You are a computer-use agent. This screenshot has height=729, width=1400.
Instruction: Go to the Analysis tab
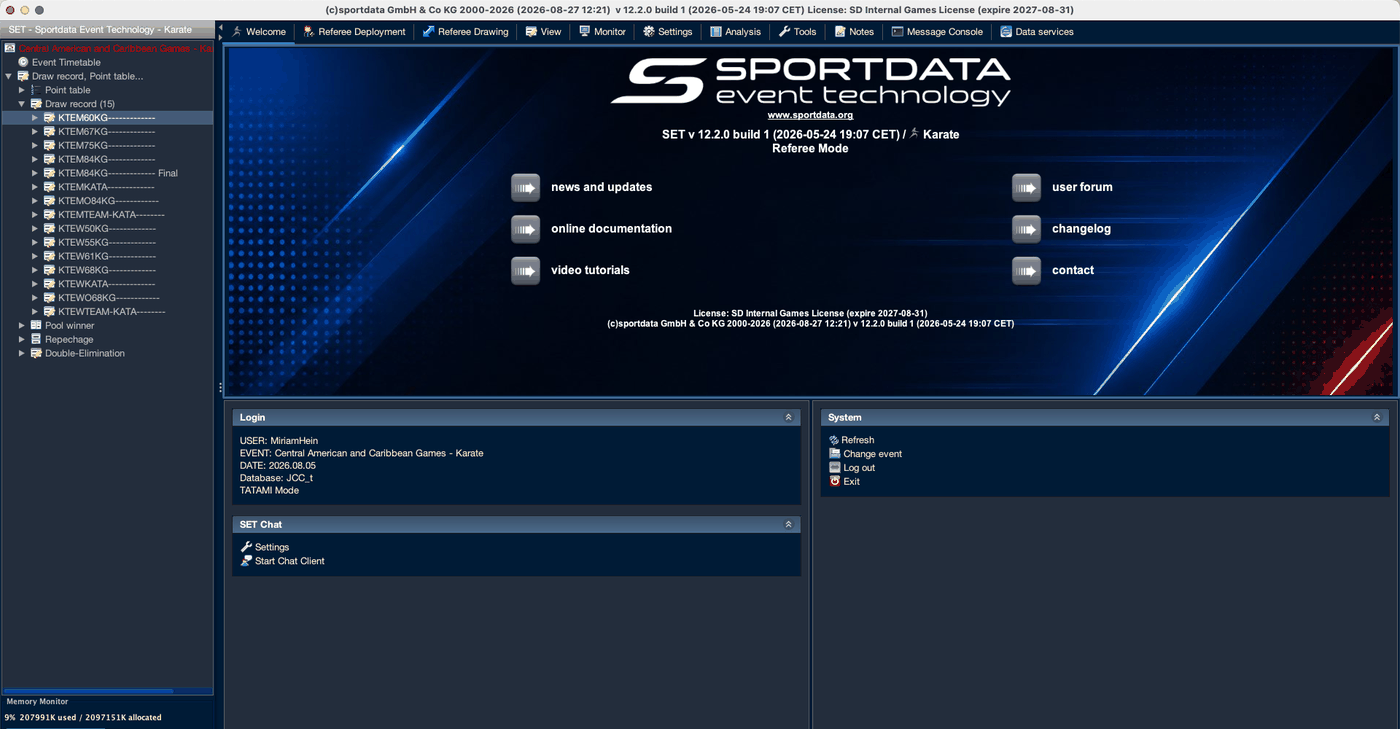[x=735, y=32]
